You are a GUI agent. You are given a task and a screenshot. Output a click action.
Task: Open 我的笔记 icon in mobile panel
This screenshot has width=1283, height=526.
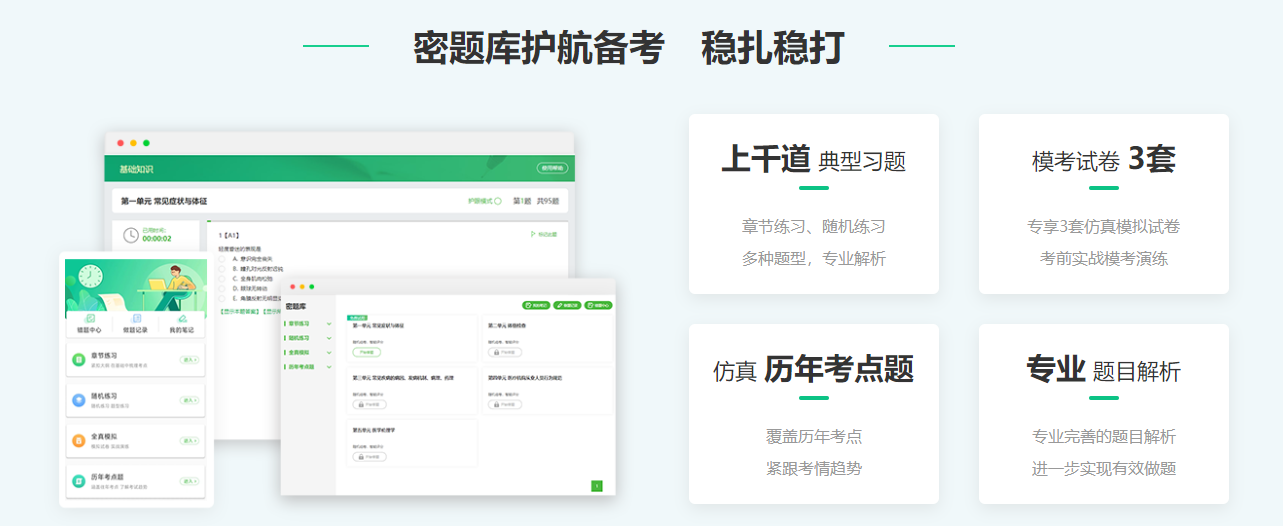point(182,320)
